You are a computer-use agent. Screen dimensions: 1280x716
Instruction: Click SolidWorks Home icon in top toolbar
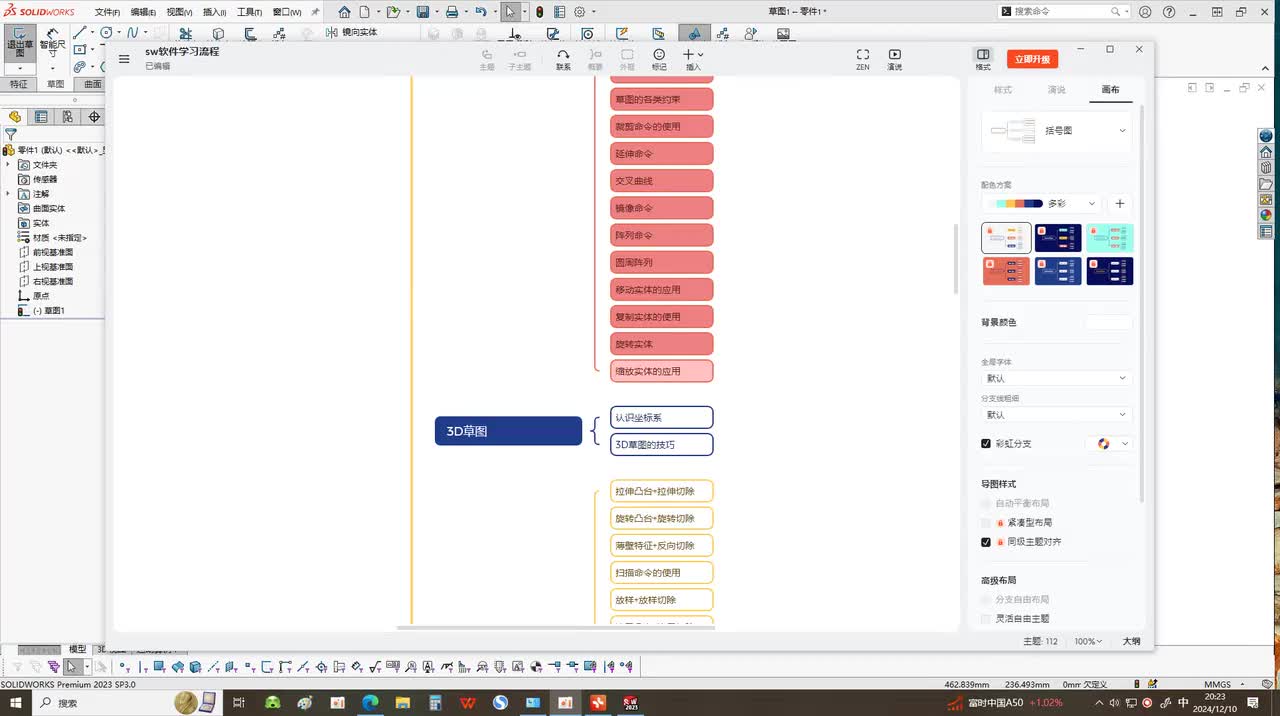tap(344, 12)
